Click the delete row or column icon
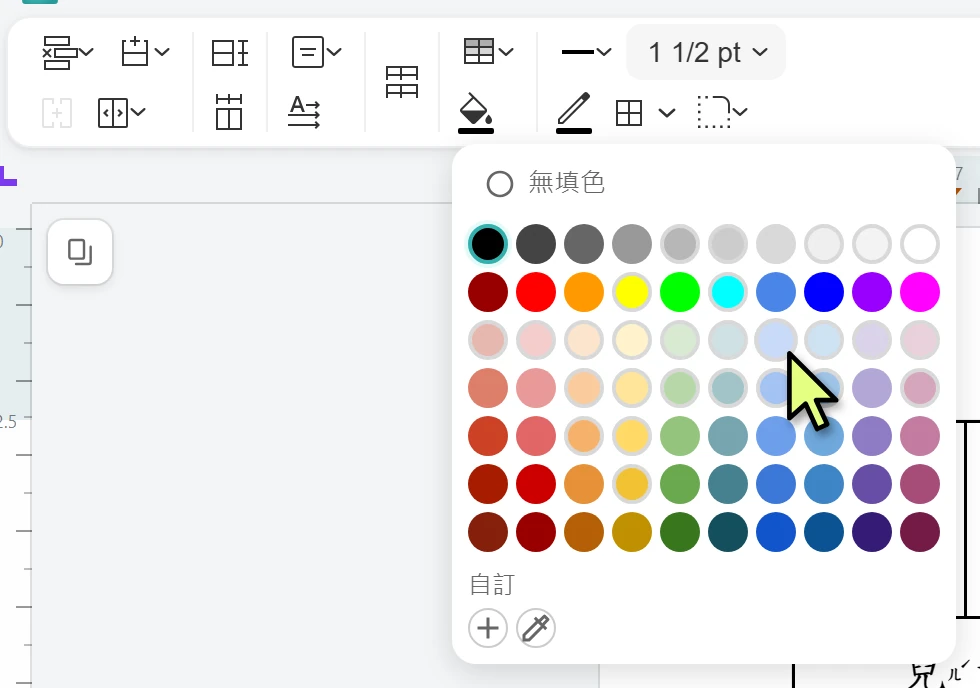The height and width of the screenshot is (688, 980). 59,52
